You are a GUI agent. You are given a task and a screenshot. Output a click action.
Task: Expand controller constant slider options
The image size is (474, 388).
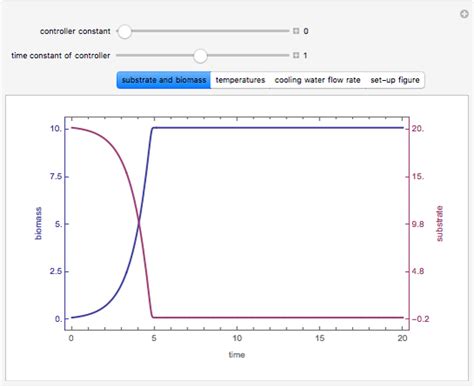point(296,31)
